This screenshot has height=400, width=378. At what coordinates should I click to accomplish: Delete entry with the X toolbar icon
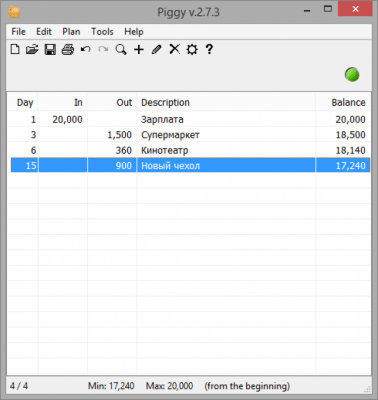174,49
